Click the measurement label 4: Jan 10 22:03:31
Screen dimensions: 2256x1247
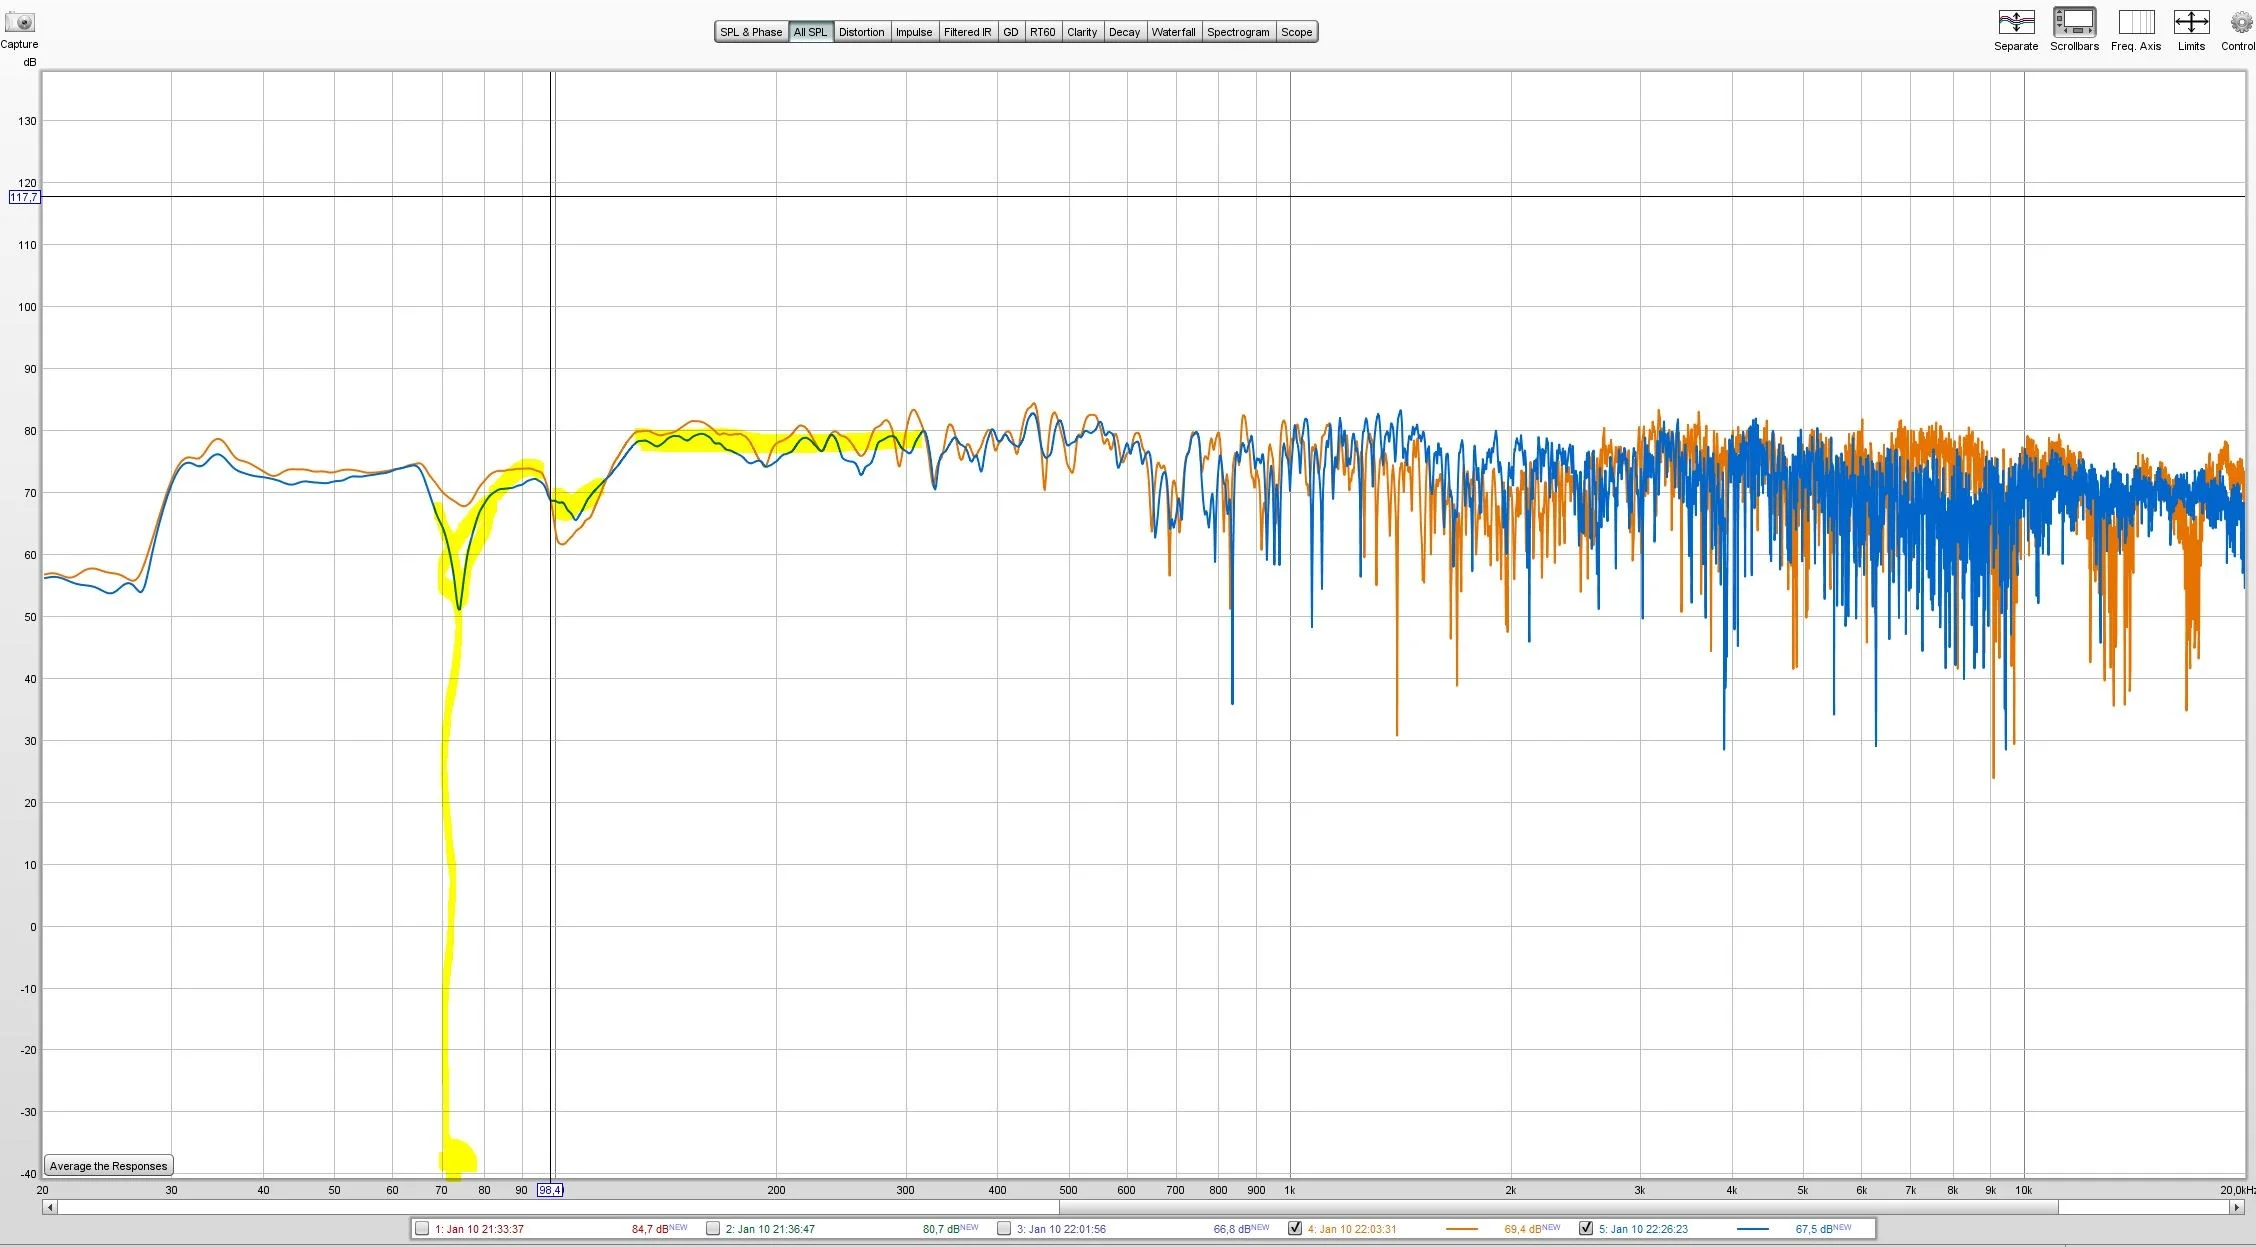(1352, 1229)
